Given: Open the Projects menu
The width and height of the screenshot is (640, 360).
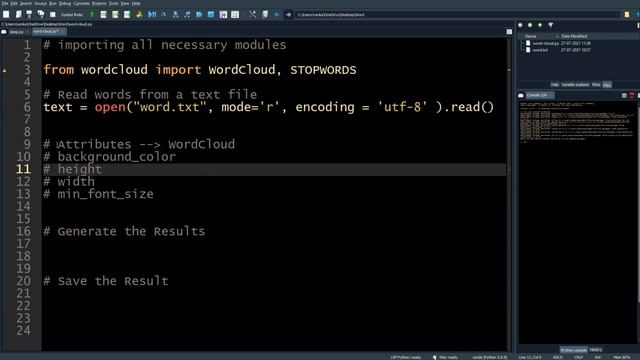Looking at the screenshot, I should [99, 3].
